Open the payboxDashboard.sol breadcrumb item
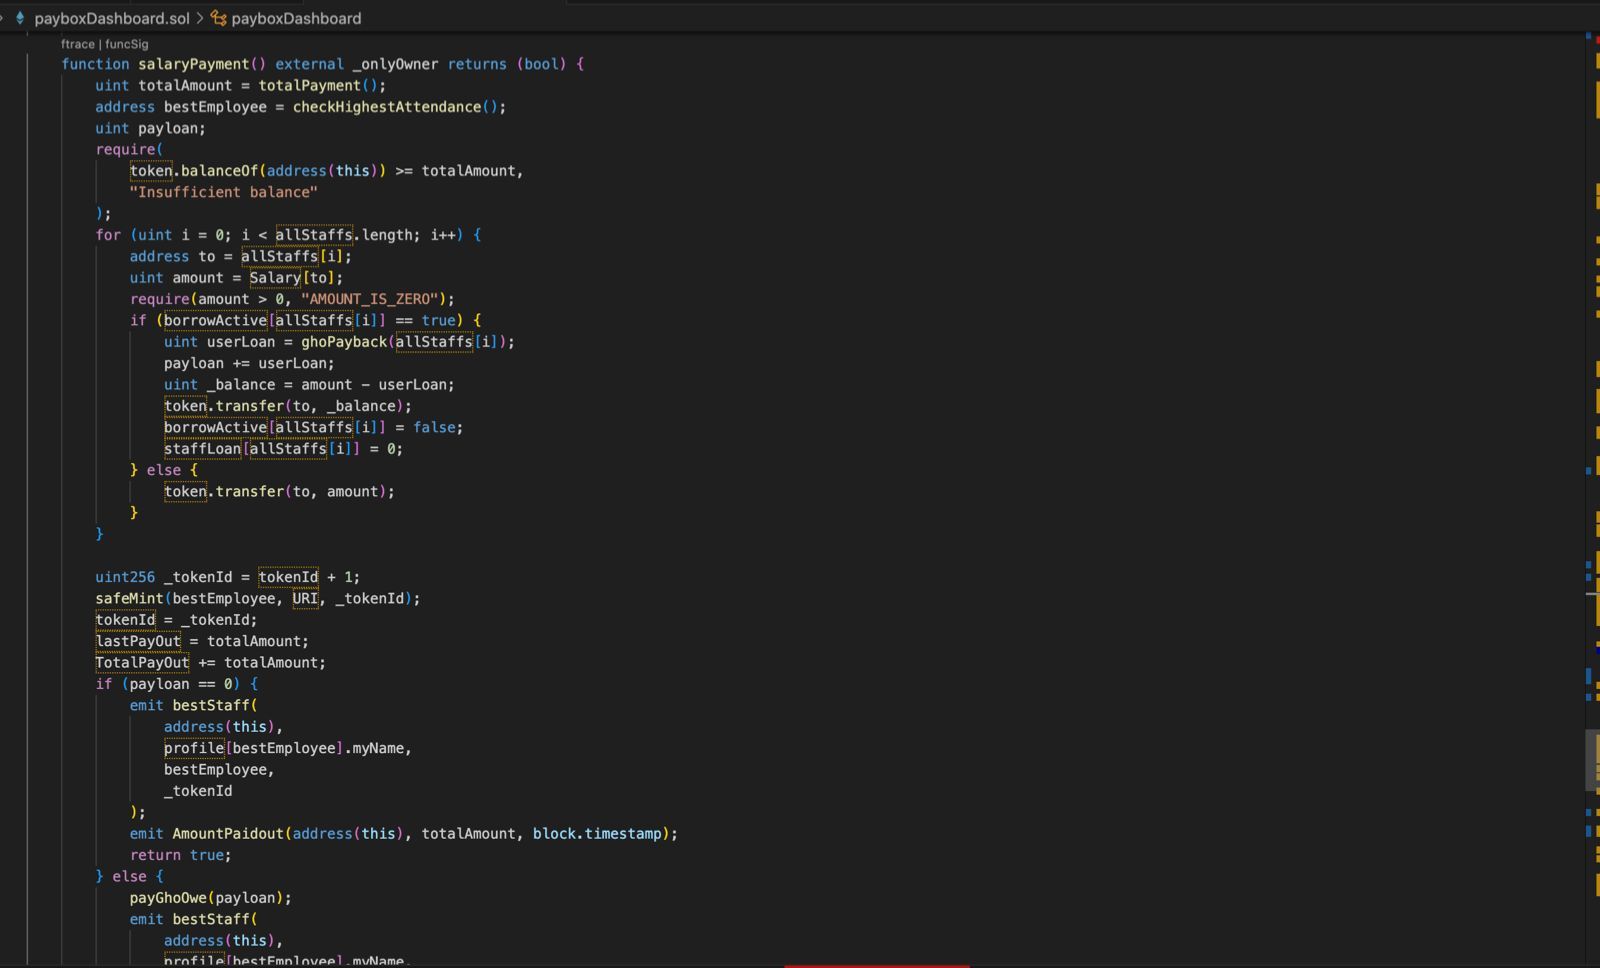 (x=112, y=18)
